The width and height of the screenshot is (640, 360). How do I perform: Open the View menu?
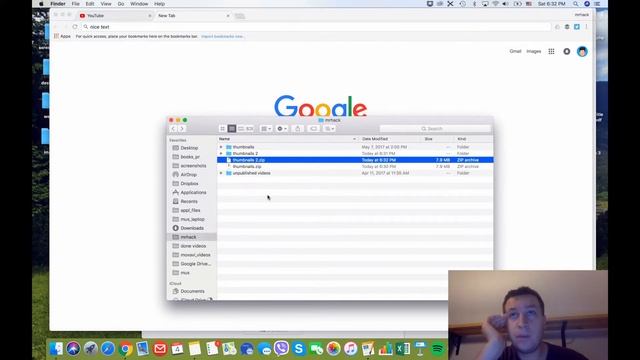pyautogui.click(x=106, y=4)
